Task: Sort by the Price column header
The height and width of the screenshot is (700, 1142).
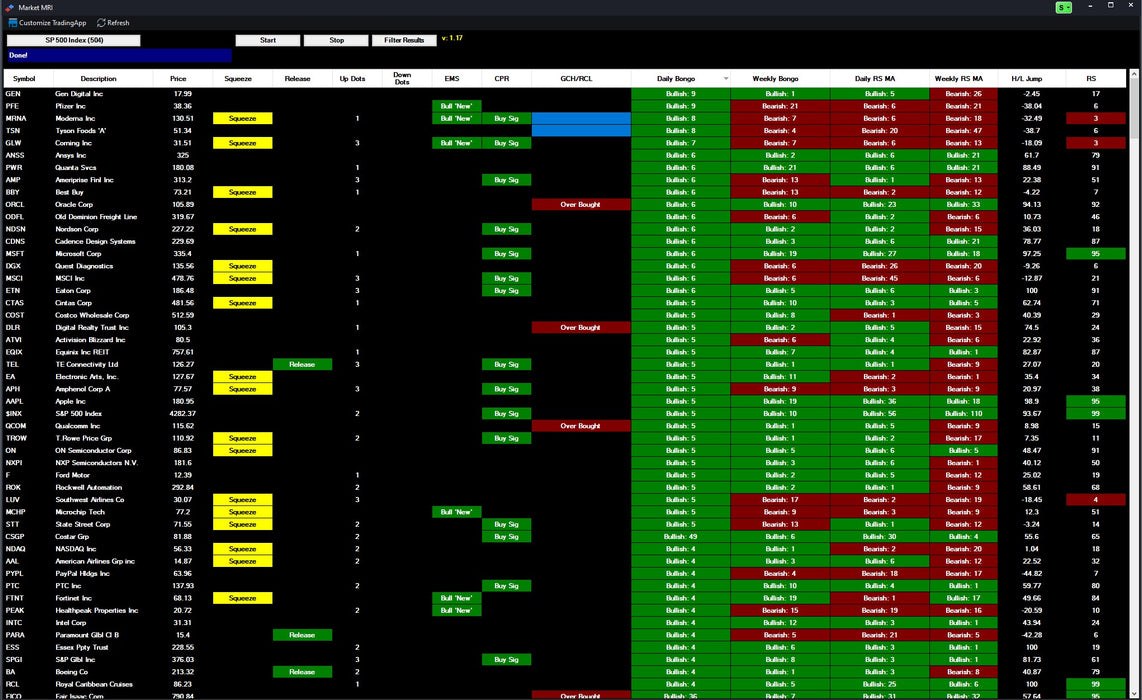Action: [x=178, y=78]
